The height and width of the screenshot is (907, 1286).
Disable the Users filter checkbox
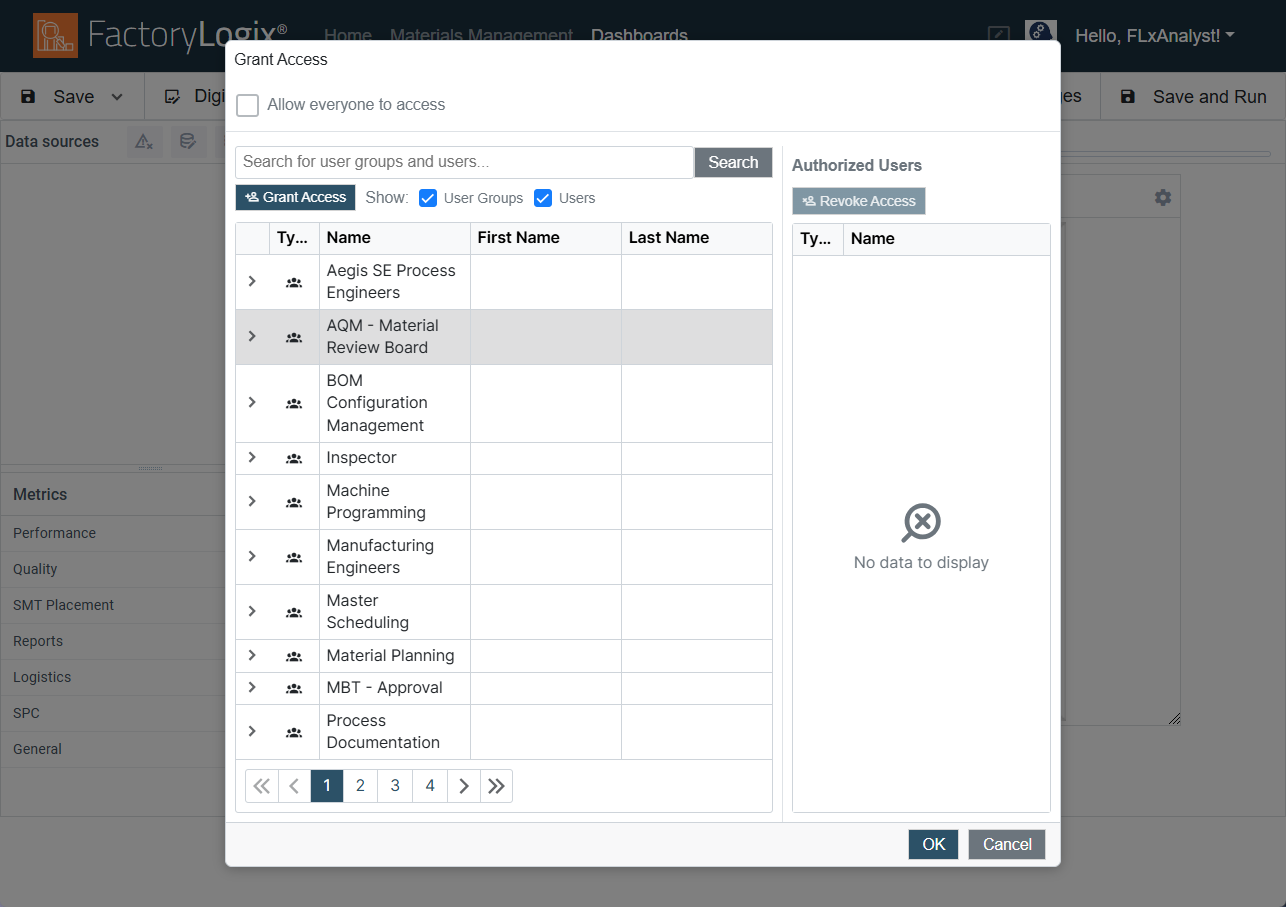[543, 198]
